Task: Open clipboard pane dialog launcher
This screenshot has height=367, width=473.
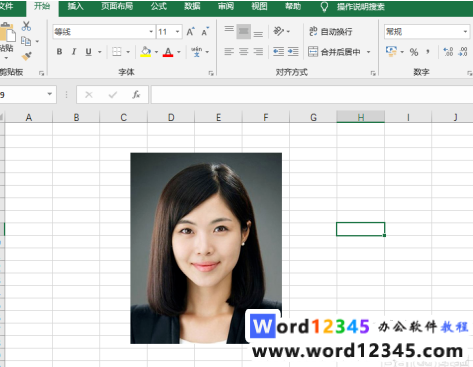Action: tap(42, 73)
